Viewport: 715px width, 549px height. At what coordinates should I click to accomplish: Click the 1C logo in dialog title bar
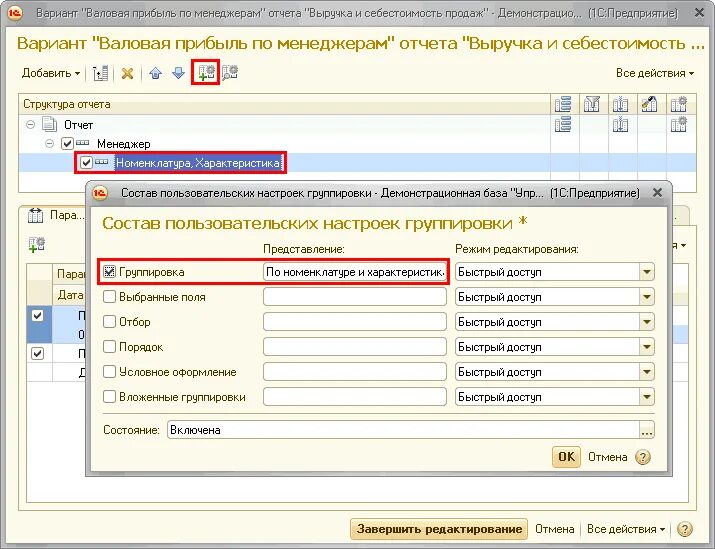pyautogui.click(x=100, y=193)
